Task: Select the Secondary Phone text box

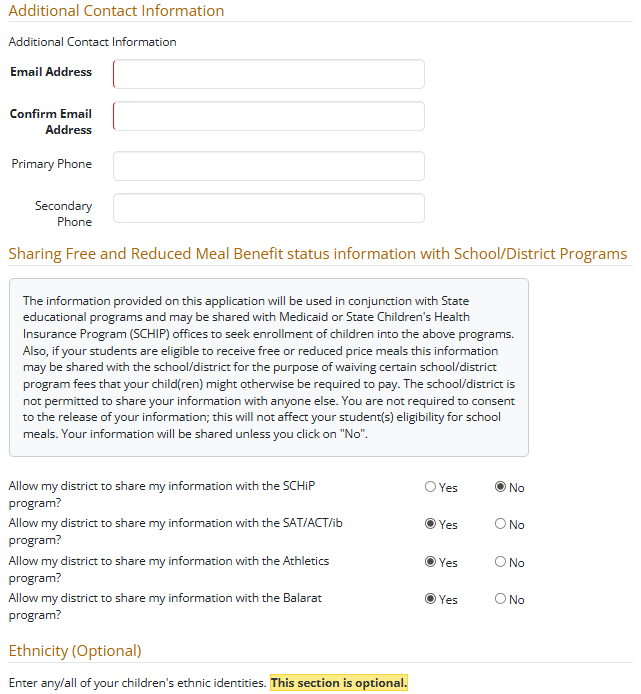Action: pyautogui.click(x=269, y=208)
